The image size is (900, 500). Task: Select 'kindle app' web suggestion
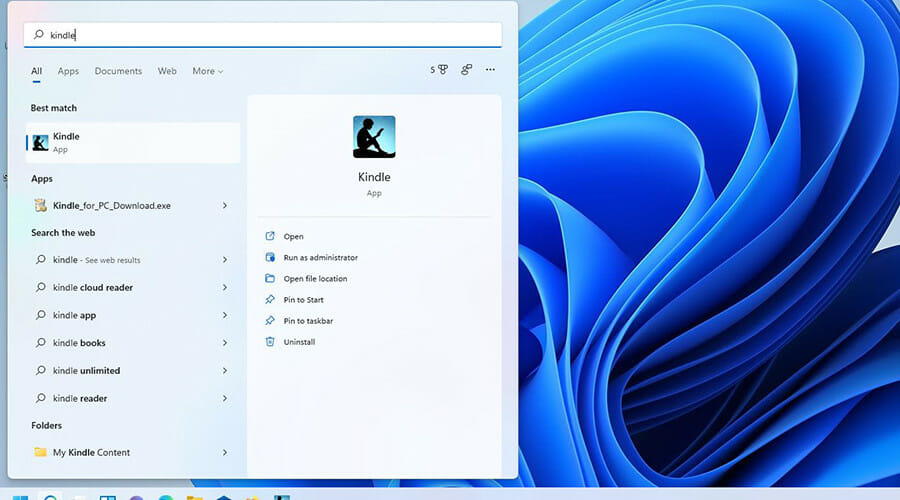pos(133,315)
